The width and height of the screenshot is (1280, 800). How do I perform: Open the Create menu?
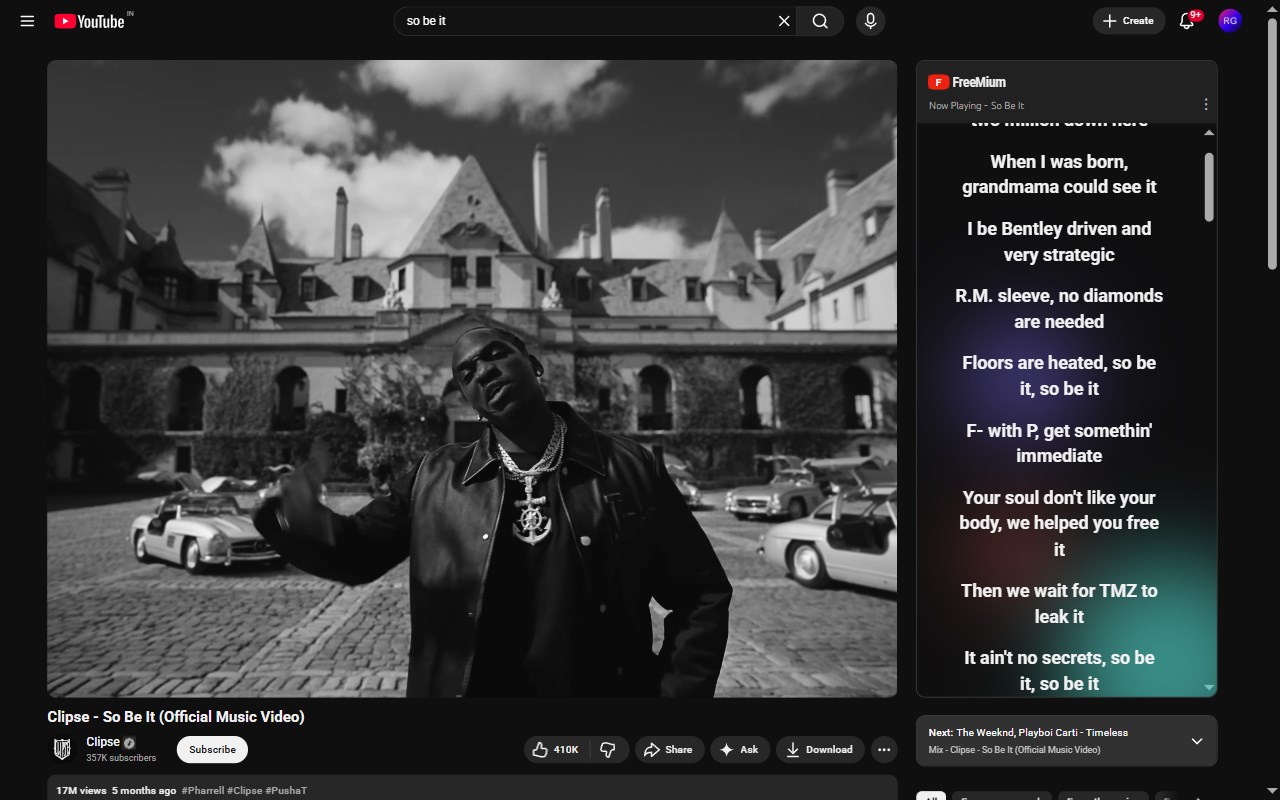tap(1128, 21)
